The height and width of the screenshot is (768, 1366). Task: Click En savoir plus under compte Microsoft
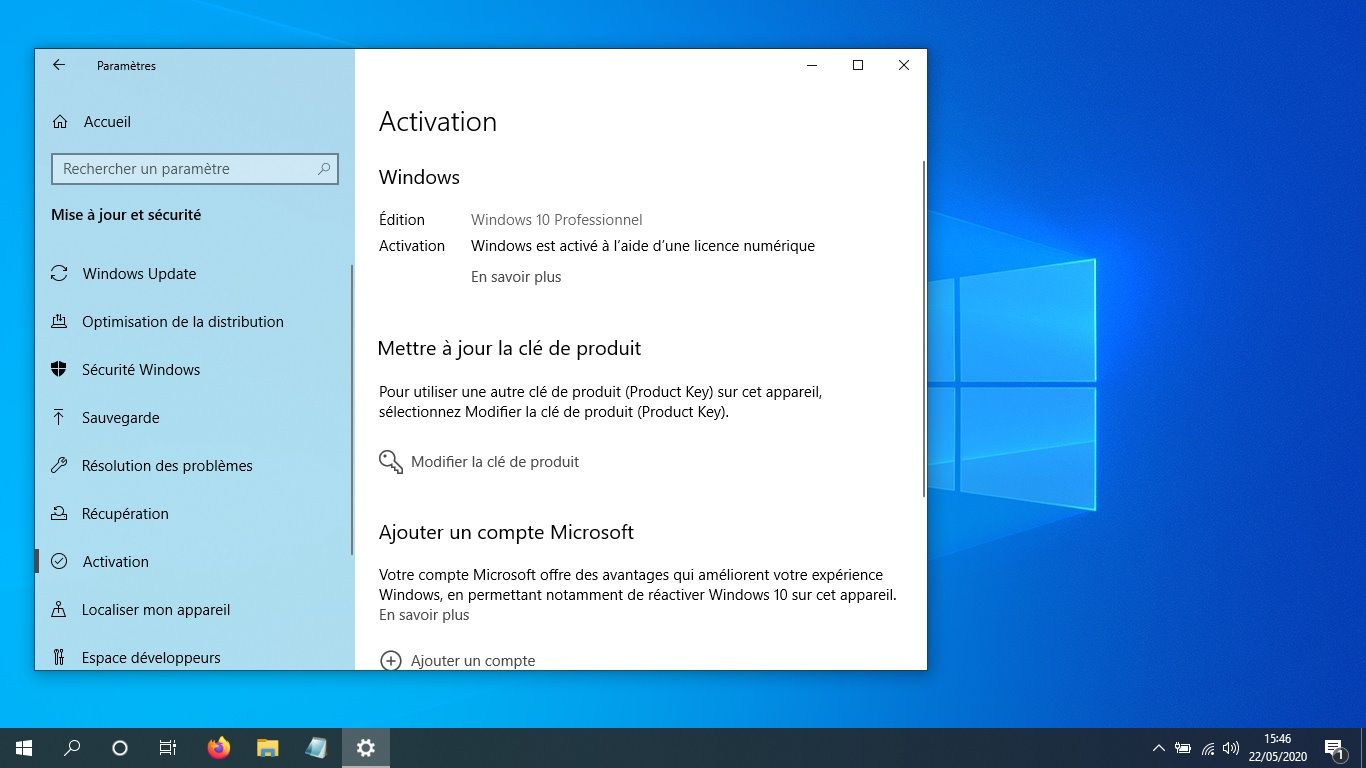coord(424,615)
